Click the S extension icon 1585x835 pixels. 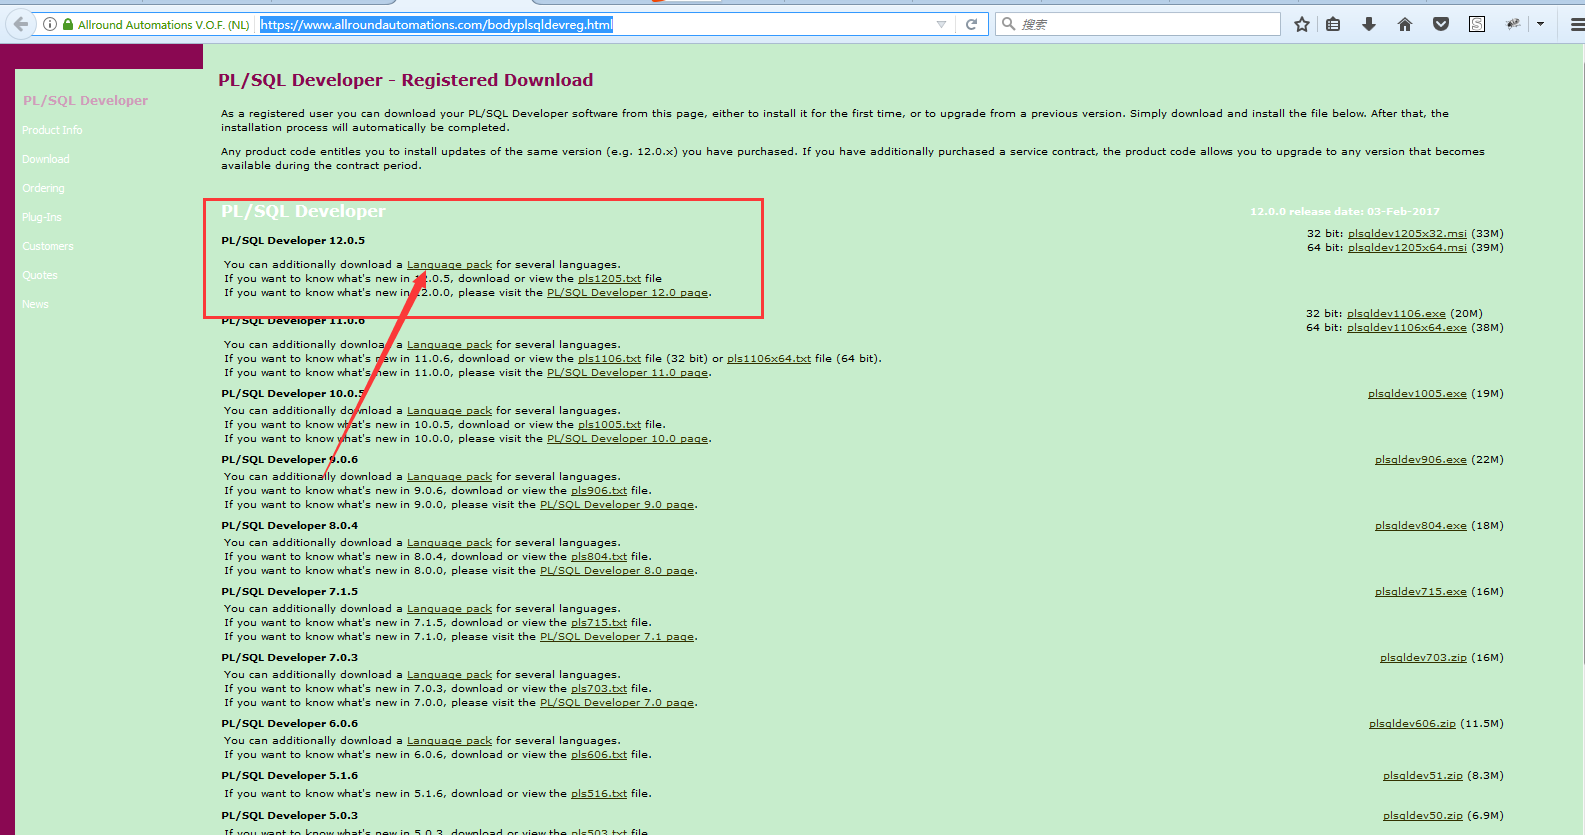point(1477,24)
